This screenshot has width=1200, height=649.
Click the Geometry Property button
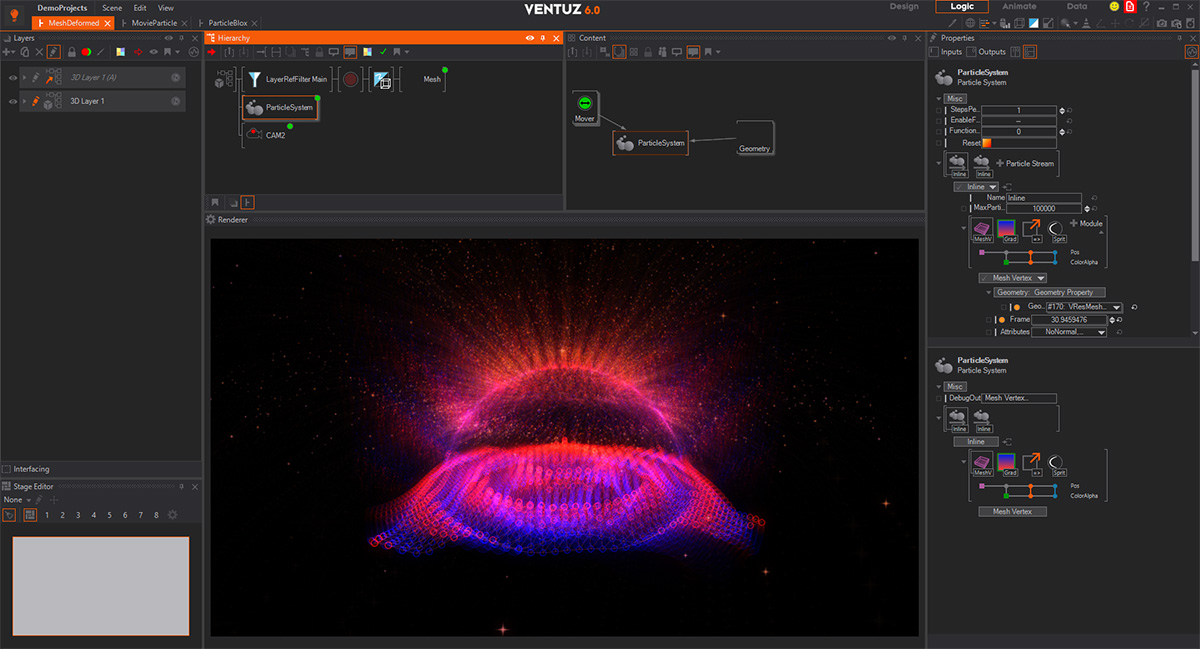coord(1050,292)
